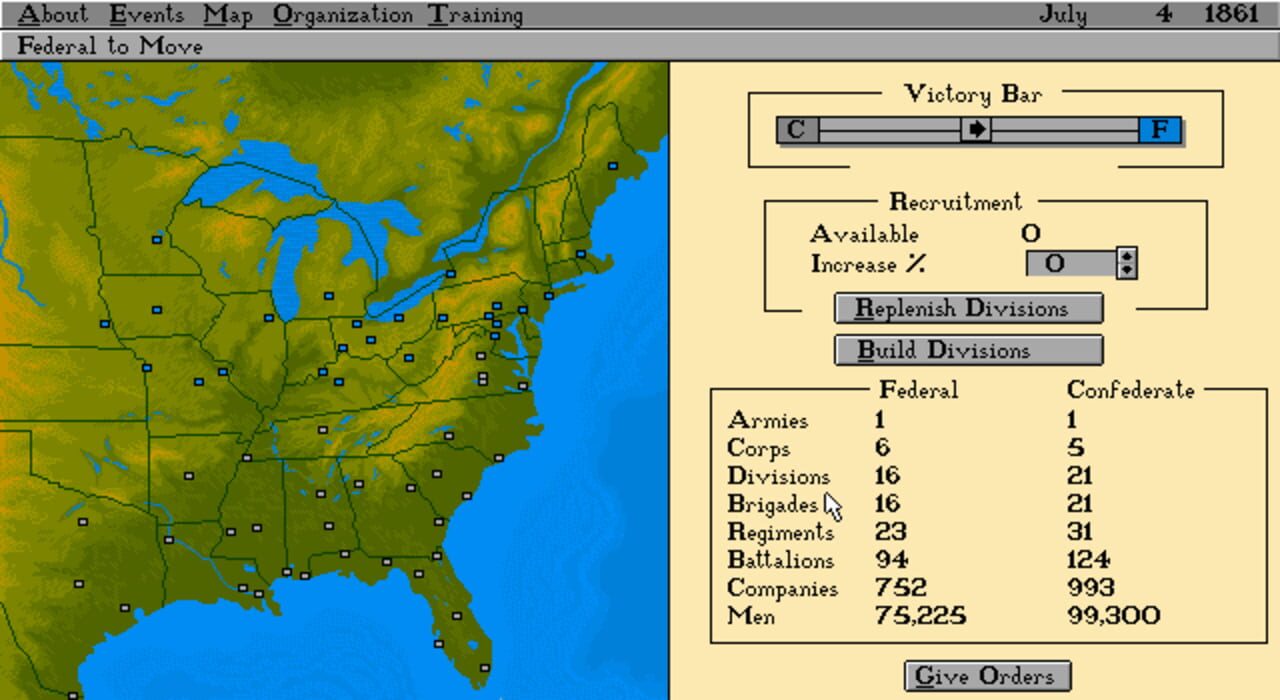Screen dimensions: 1280x700
Task: Lower Increase % with the down arrow
Action: tap(1128, 271)
